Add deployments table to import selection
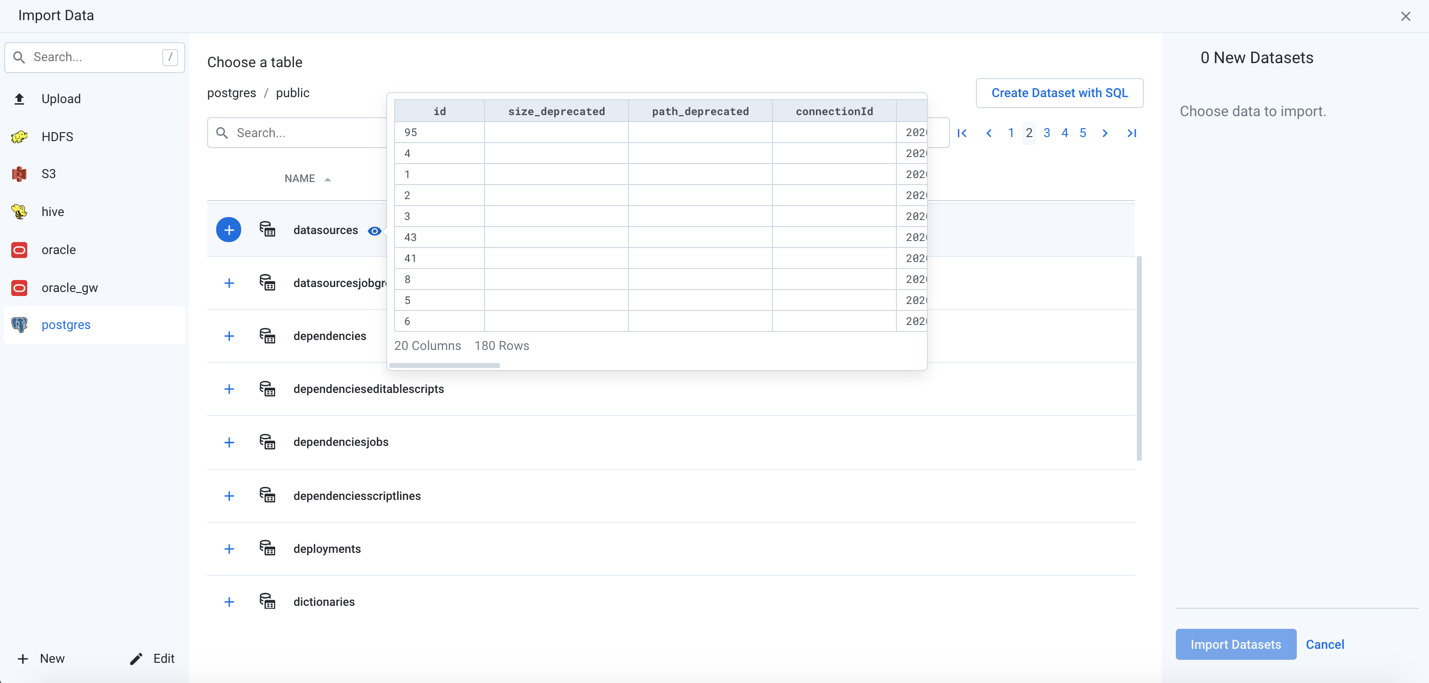Image resolution: width=1429 pixels, height=683 pixels. (x=229, y=549)
